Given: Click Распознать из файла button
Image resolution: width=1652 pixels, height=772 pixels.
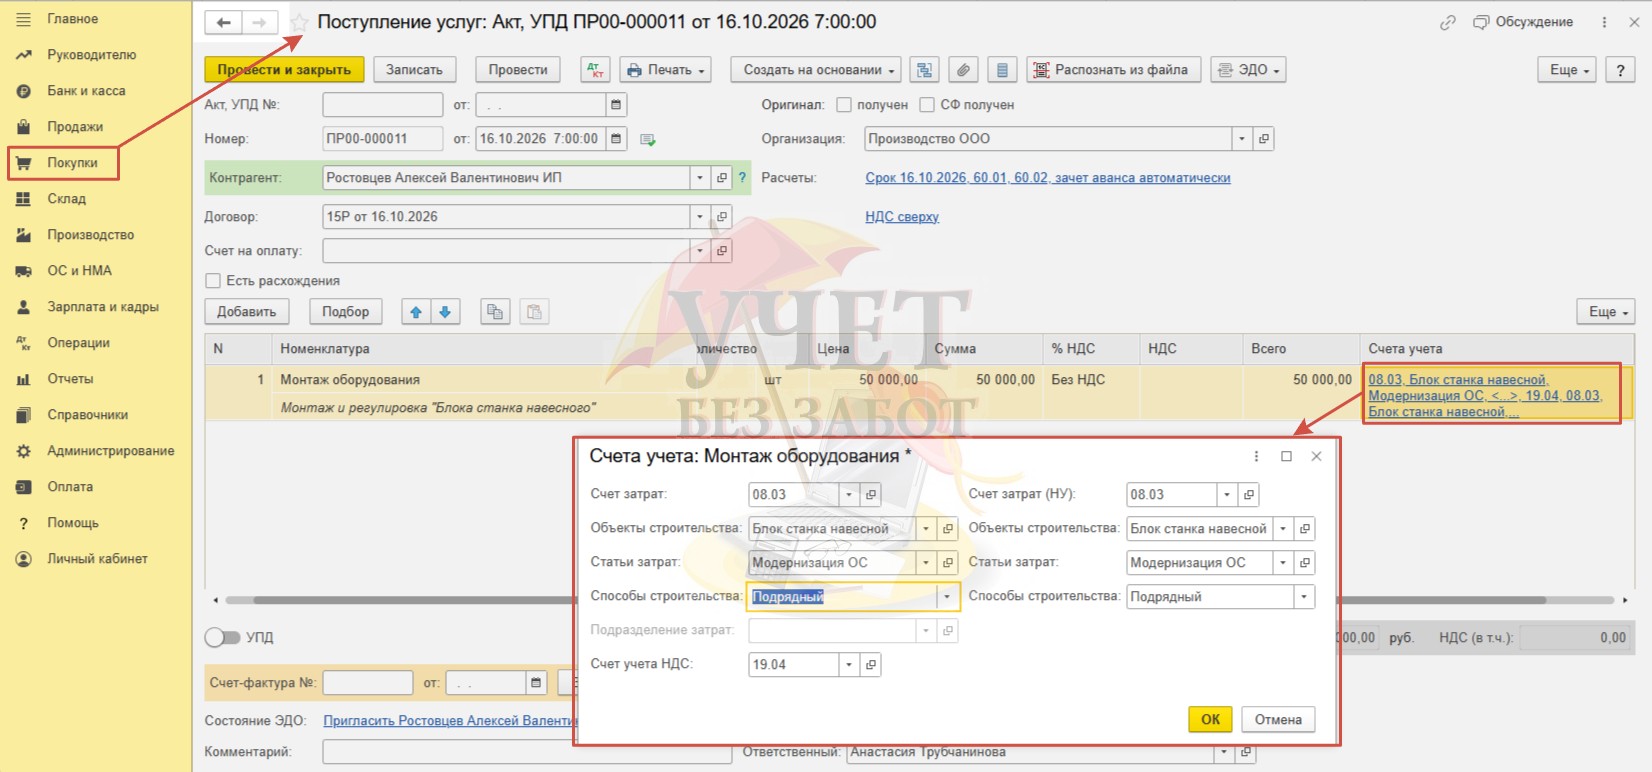Looking at the screenshot, I should 1112,70.
